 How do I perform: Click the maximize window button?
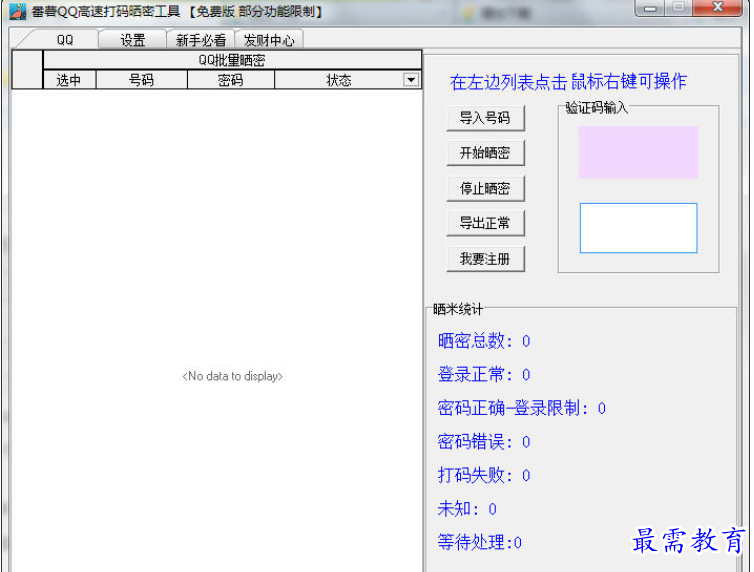point(679,8)
